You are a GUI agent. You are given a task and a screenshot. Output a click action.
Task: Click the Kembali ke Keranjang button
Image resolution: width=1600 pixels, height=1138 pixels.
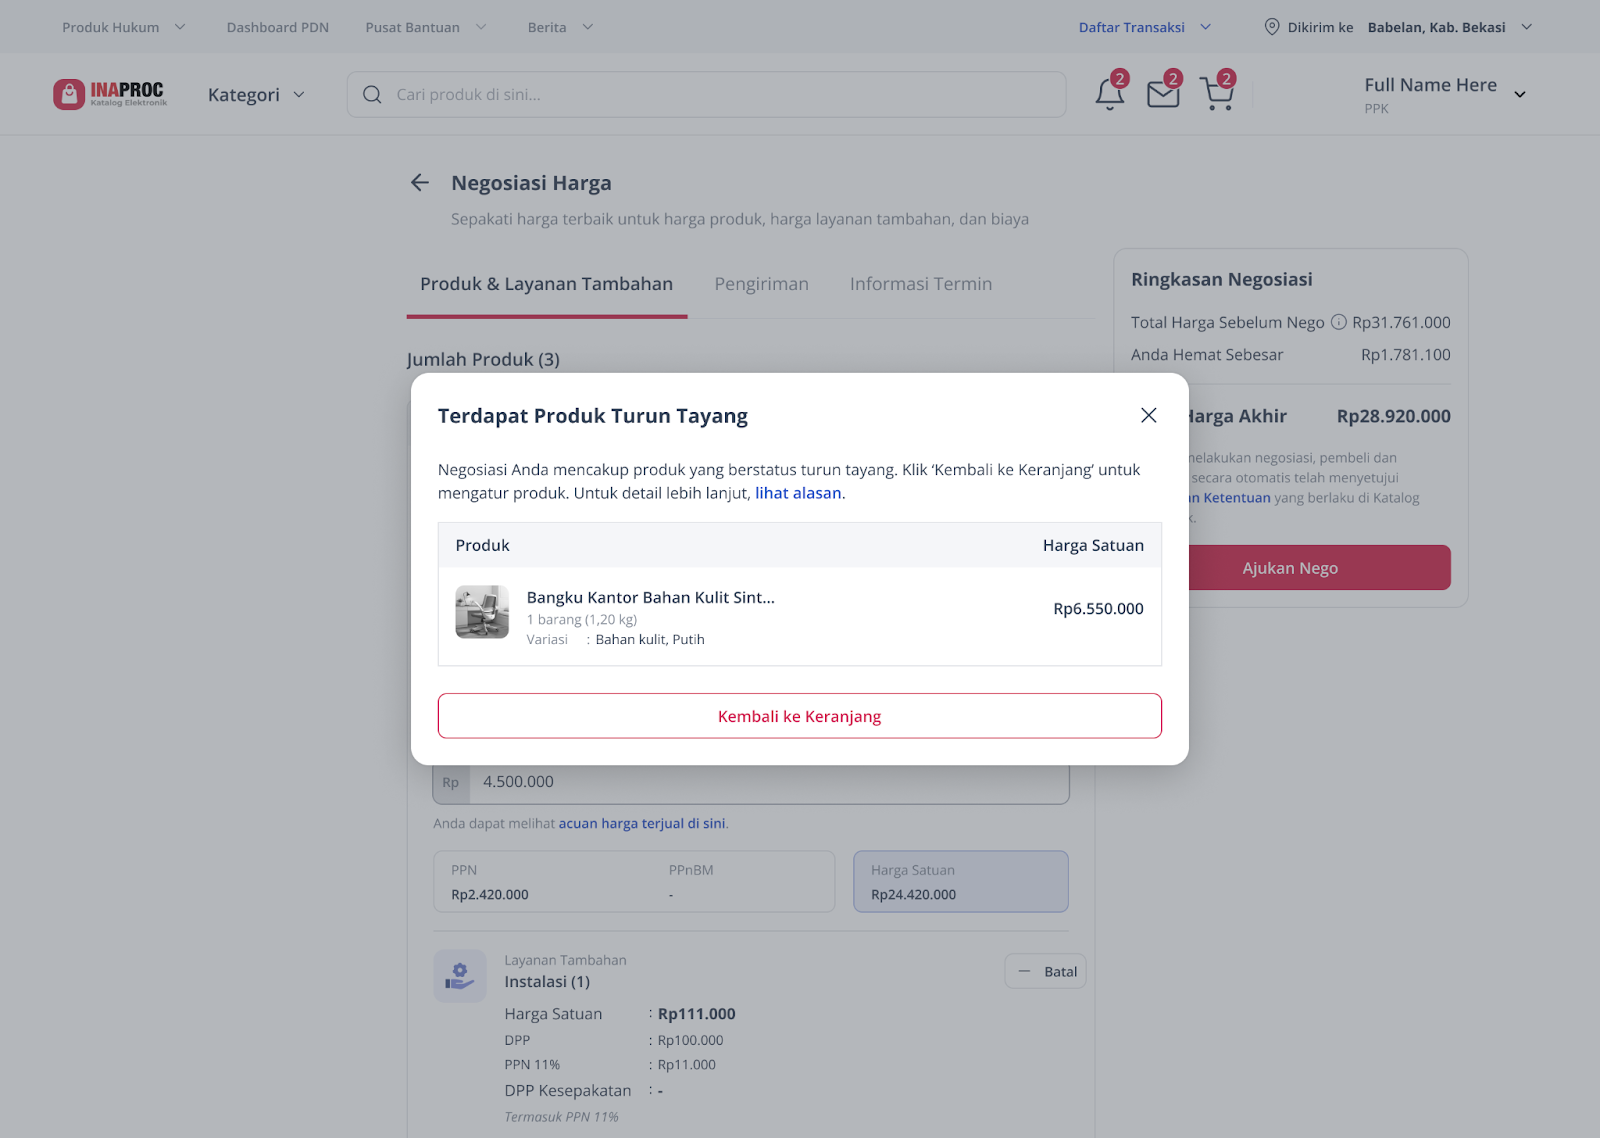800,716
